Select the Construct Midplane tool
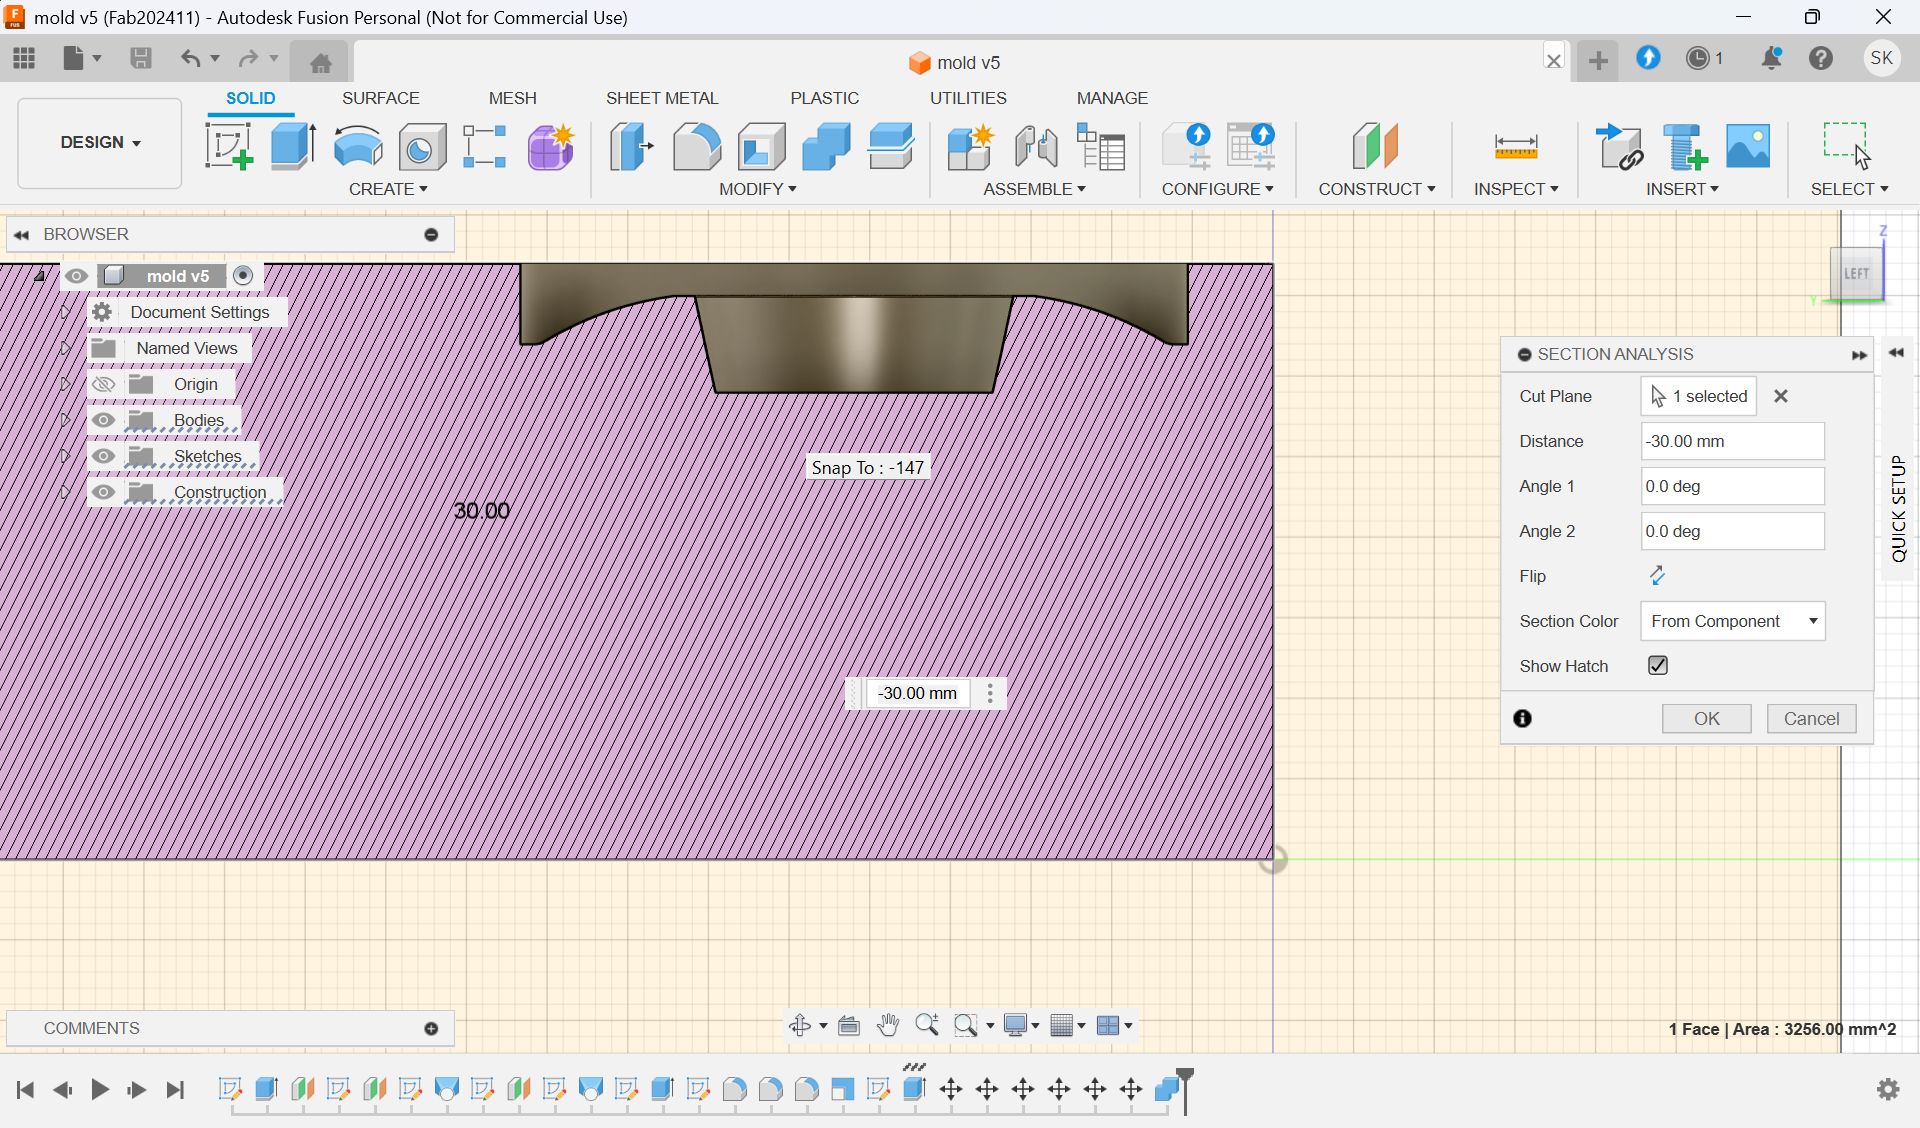This screenshot has width=1920, height=1128. point(1375,146)
